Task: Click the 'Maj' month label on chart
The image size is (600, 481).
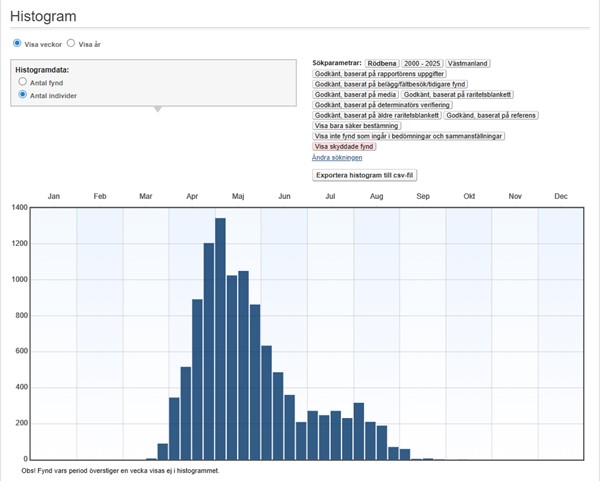Action: (238, 196)
